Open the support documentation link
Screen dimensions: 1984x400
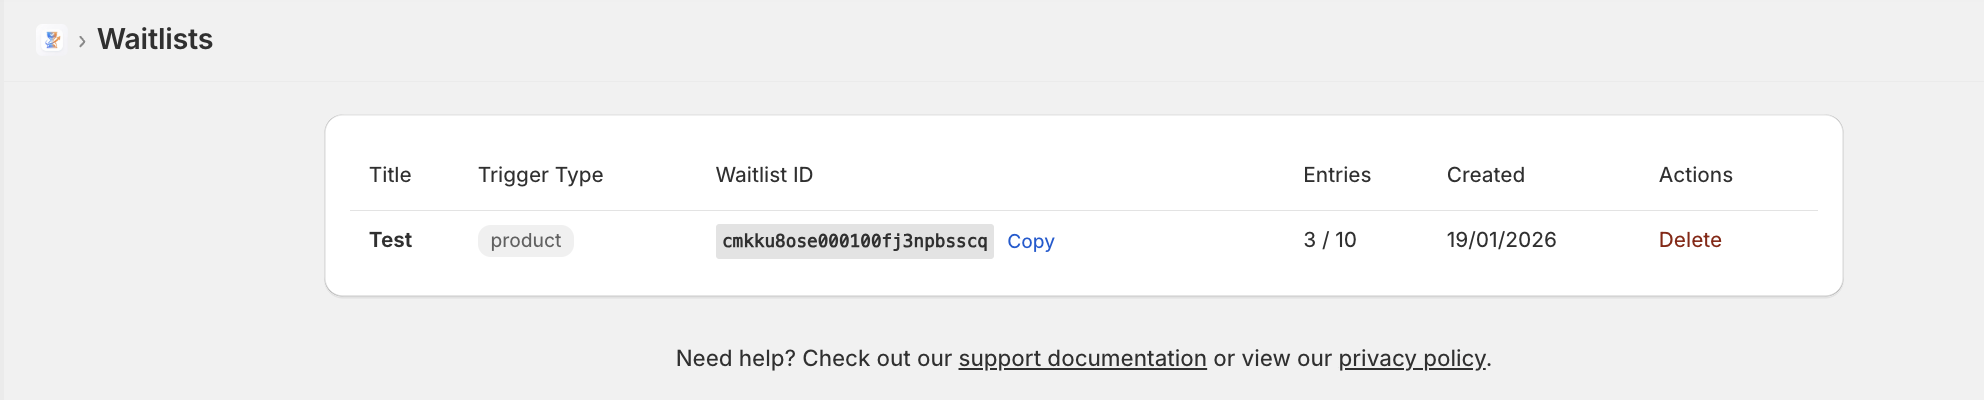point(1082,358)
